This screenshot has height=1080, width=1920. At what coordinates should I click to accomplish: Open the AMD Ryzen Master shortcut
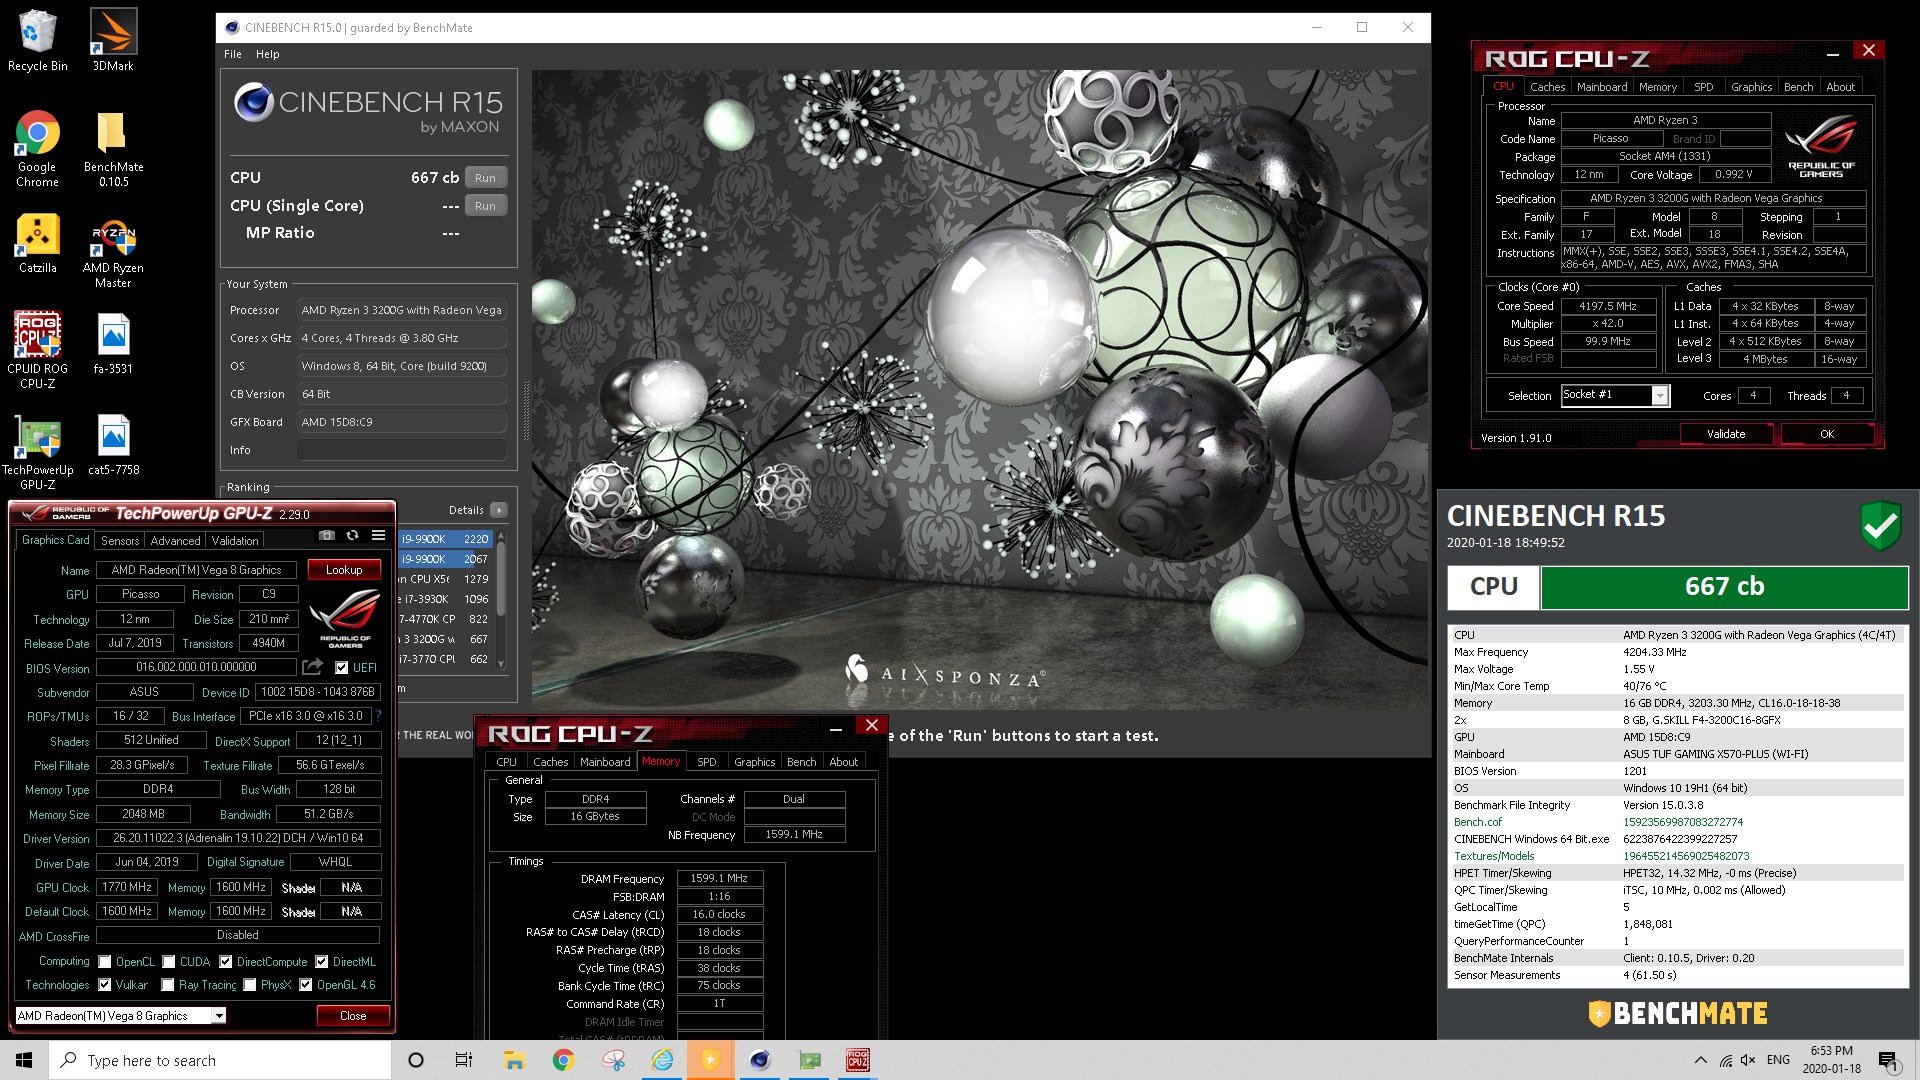coord(113,252)
